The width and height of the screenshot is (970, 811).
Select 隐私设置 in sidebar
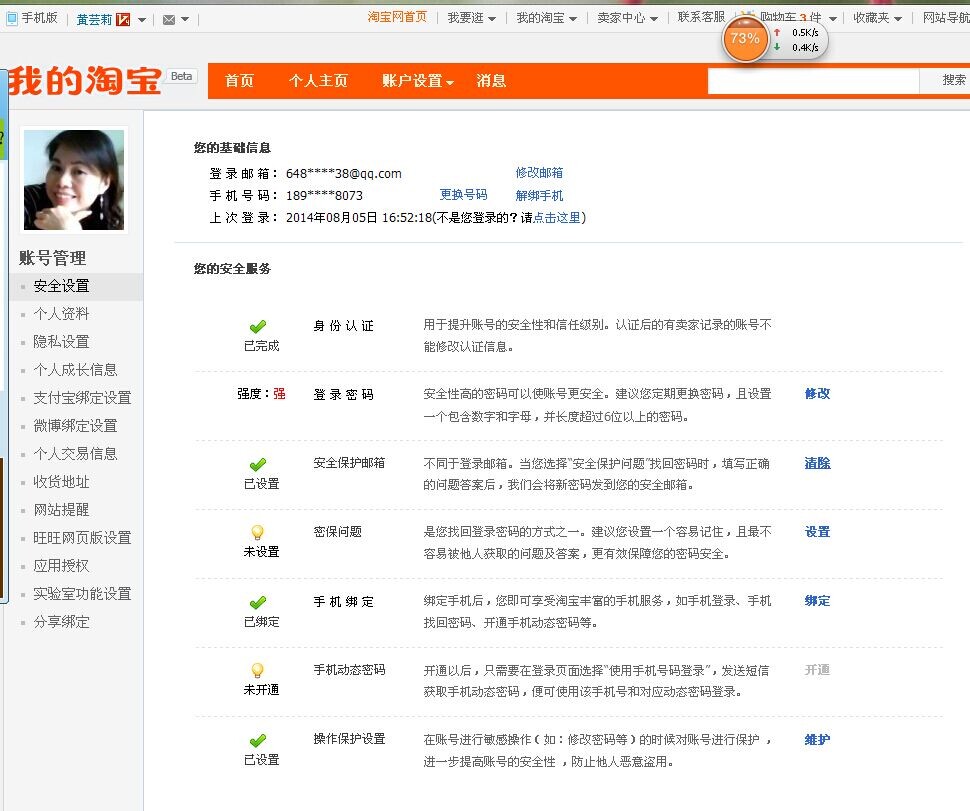pos(61,341)
